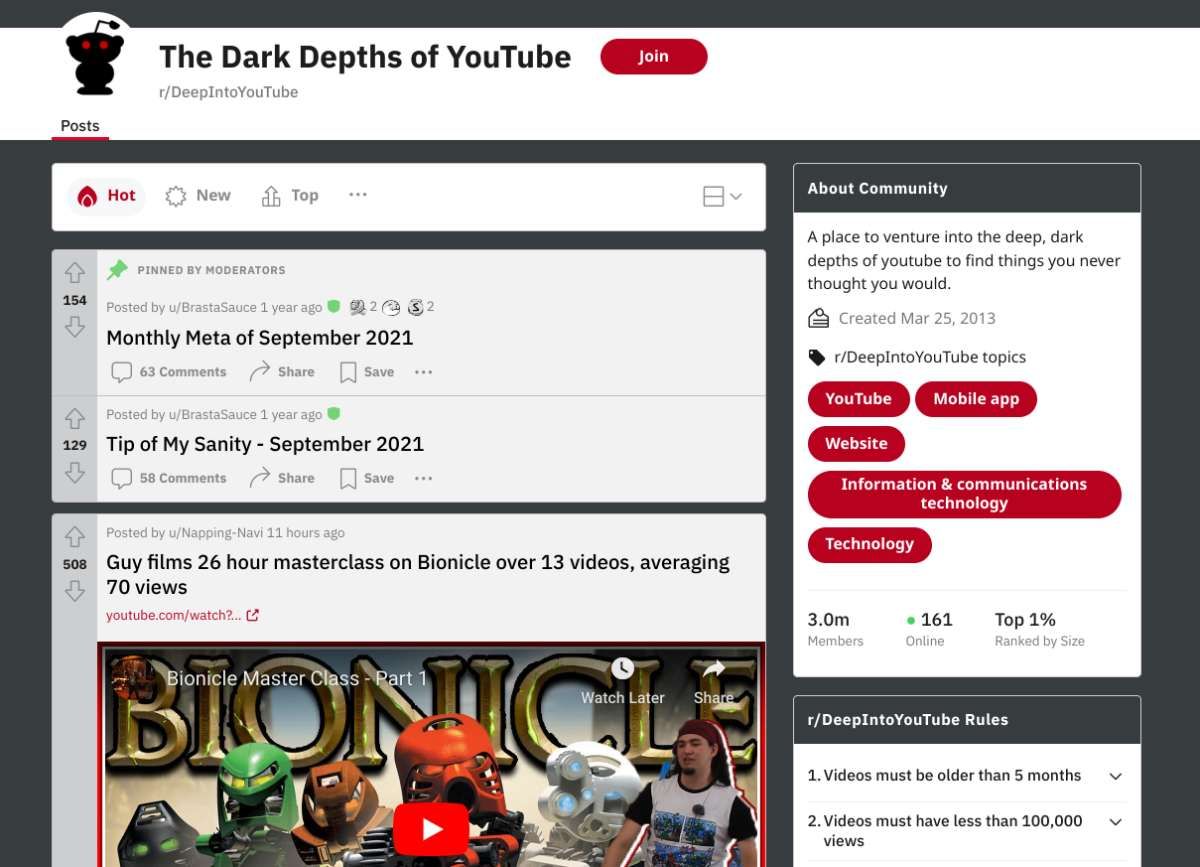Share the Monthly Meta of September 2021 post
The width and height of the screenshot is (1200, 867).
(282, 372)
